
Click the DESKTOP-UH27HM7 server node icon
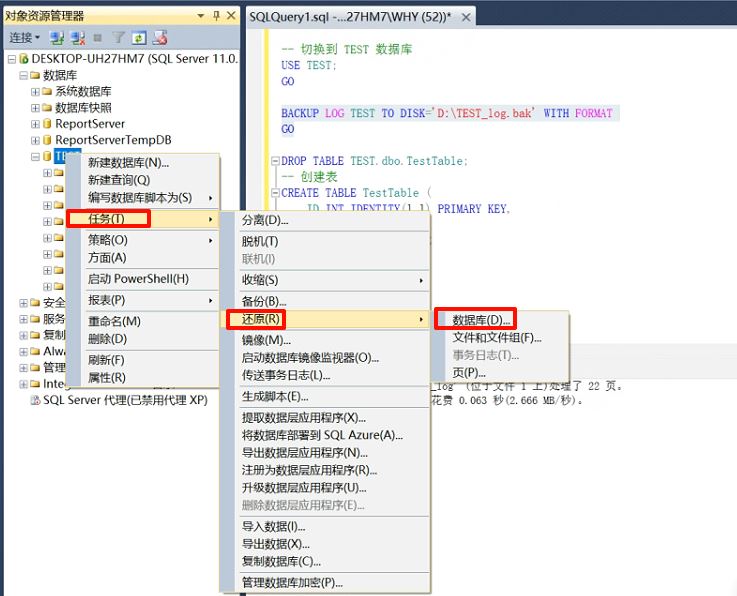(x=23, y=59)
